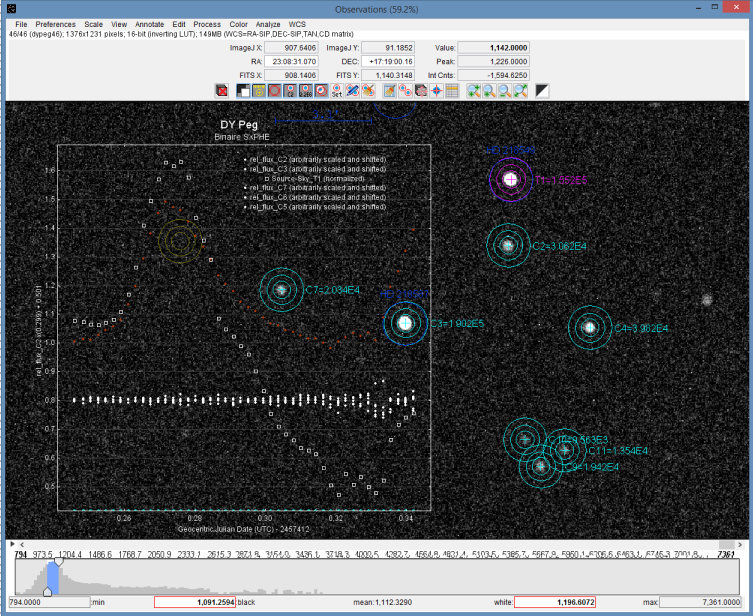Click the second magnifier zoom icon

[489, 90]
